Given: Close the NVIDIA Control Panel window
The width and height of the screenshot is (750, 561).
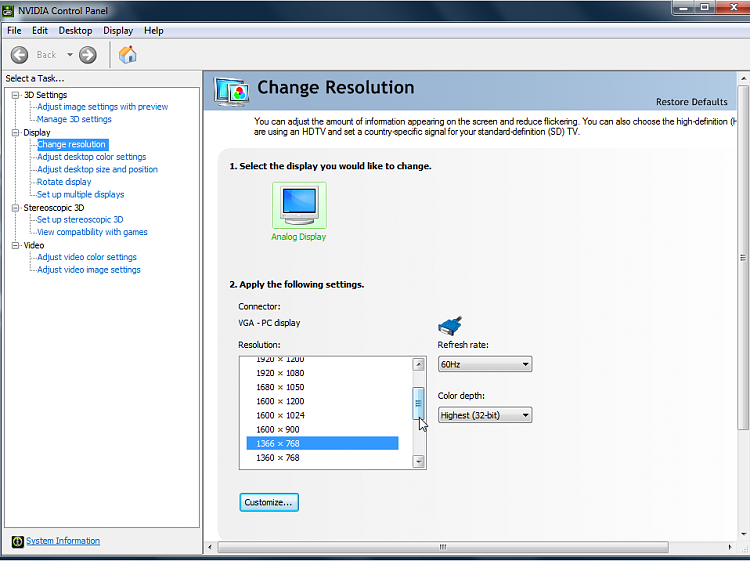Looking at the screenshot, I should pyautogui.click(x=733, y=7).
